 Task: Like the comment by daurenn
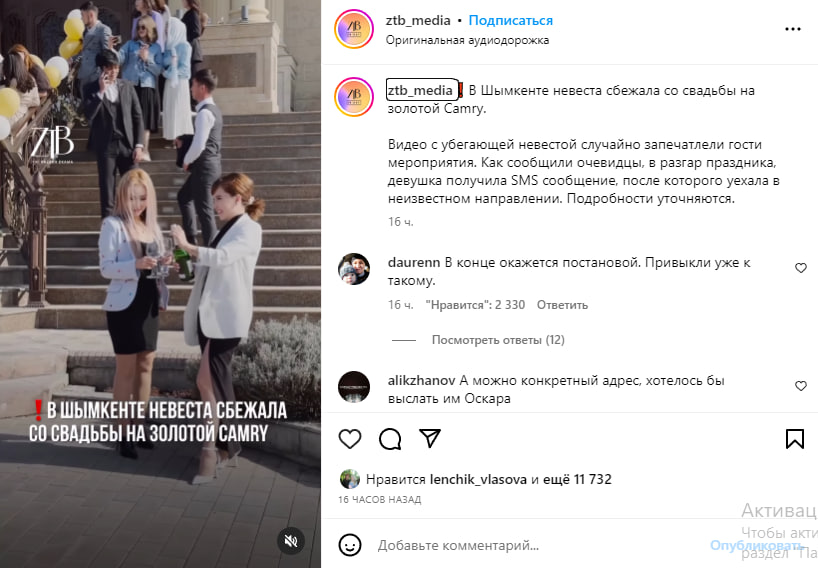(x=801, y=268)
